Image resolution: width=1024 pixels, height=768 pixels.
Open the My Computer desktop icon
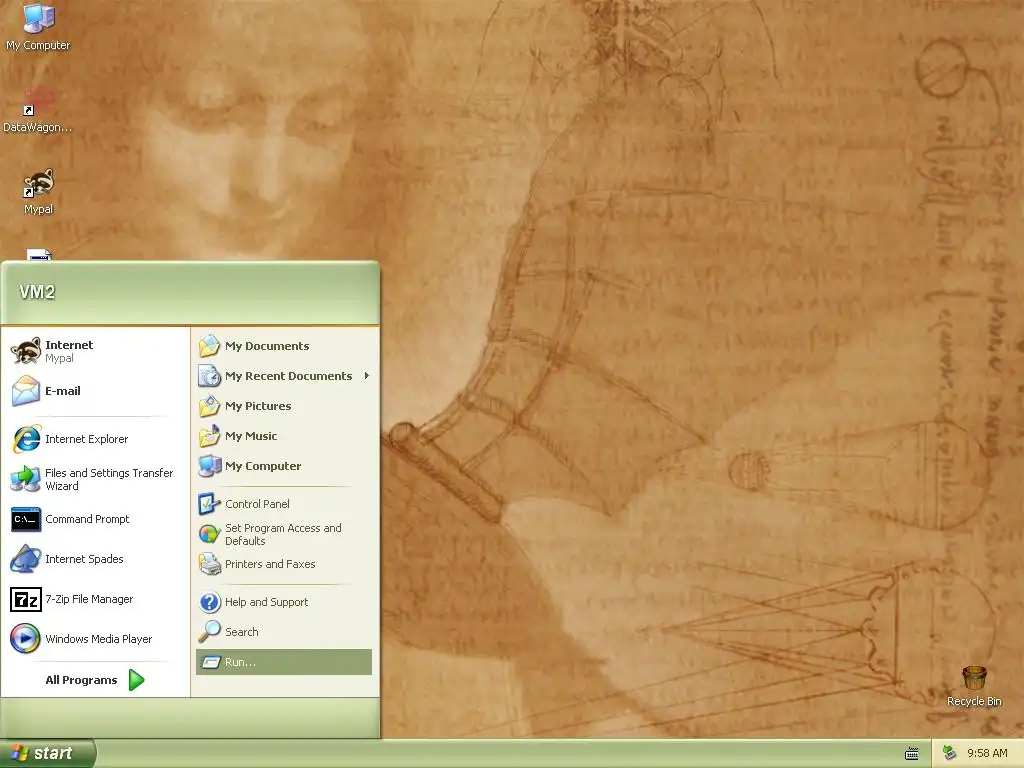(x=38, y=26)
